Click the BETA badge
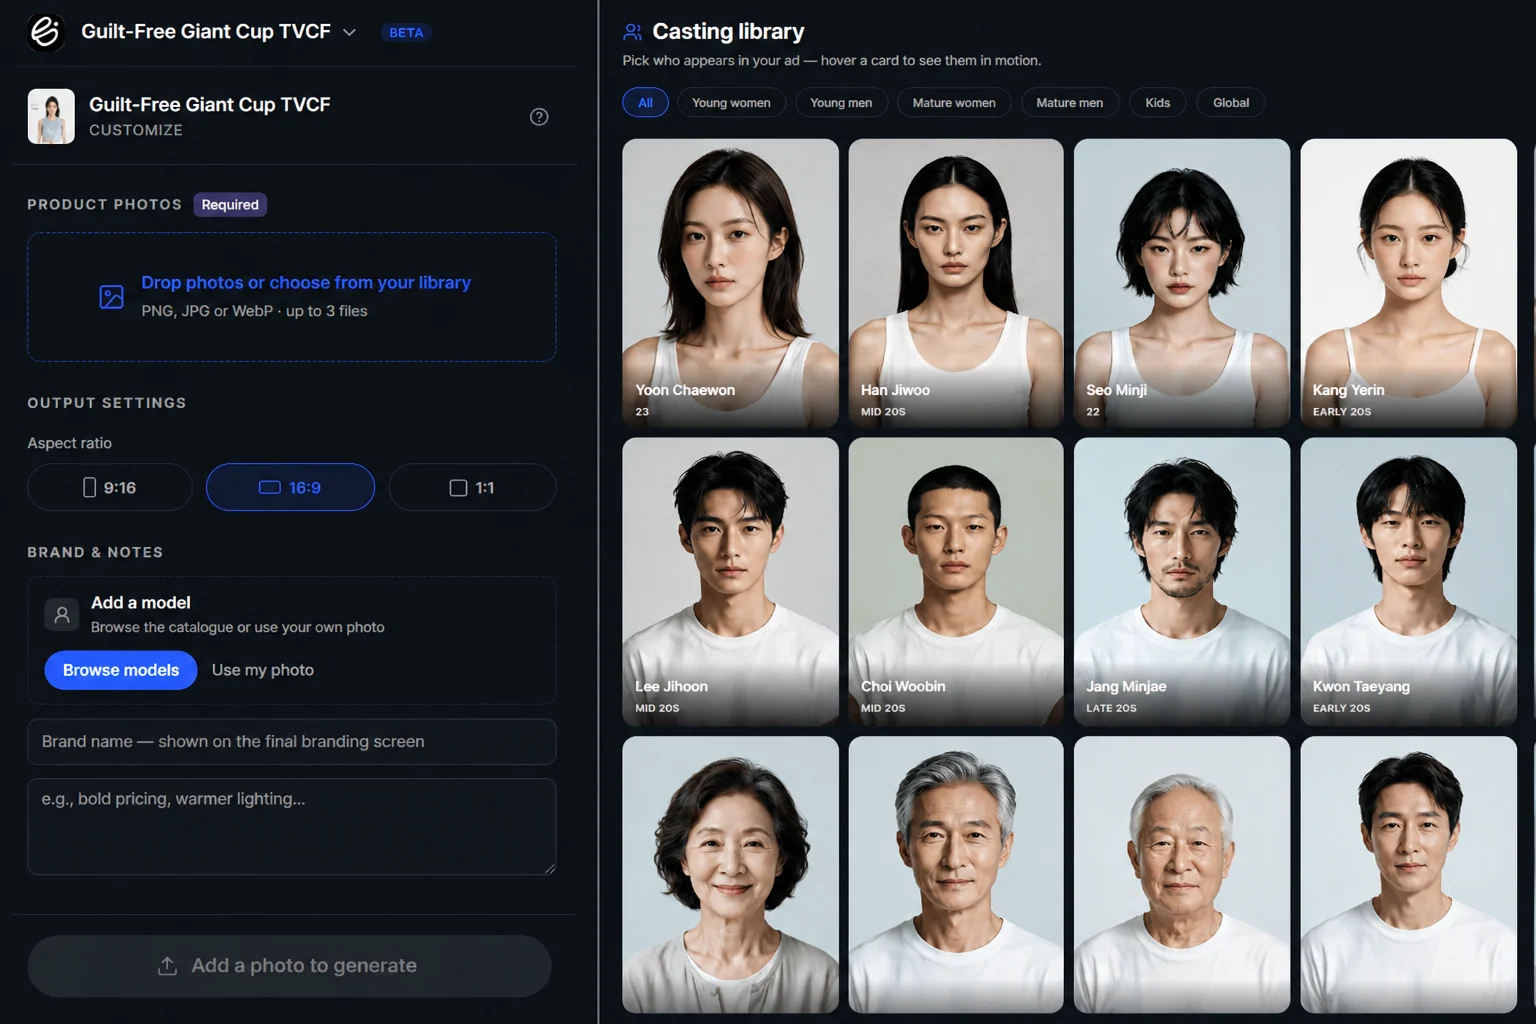Image resolution: width=1536 pixels, height=1024 pixels. [x=406, y=32]
